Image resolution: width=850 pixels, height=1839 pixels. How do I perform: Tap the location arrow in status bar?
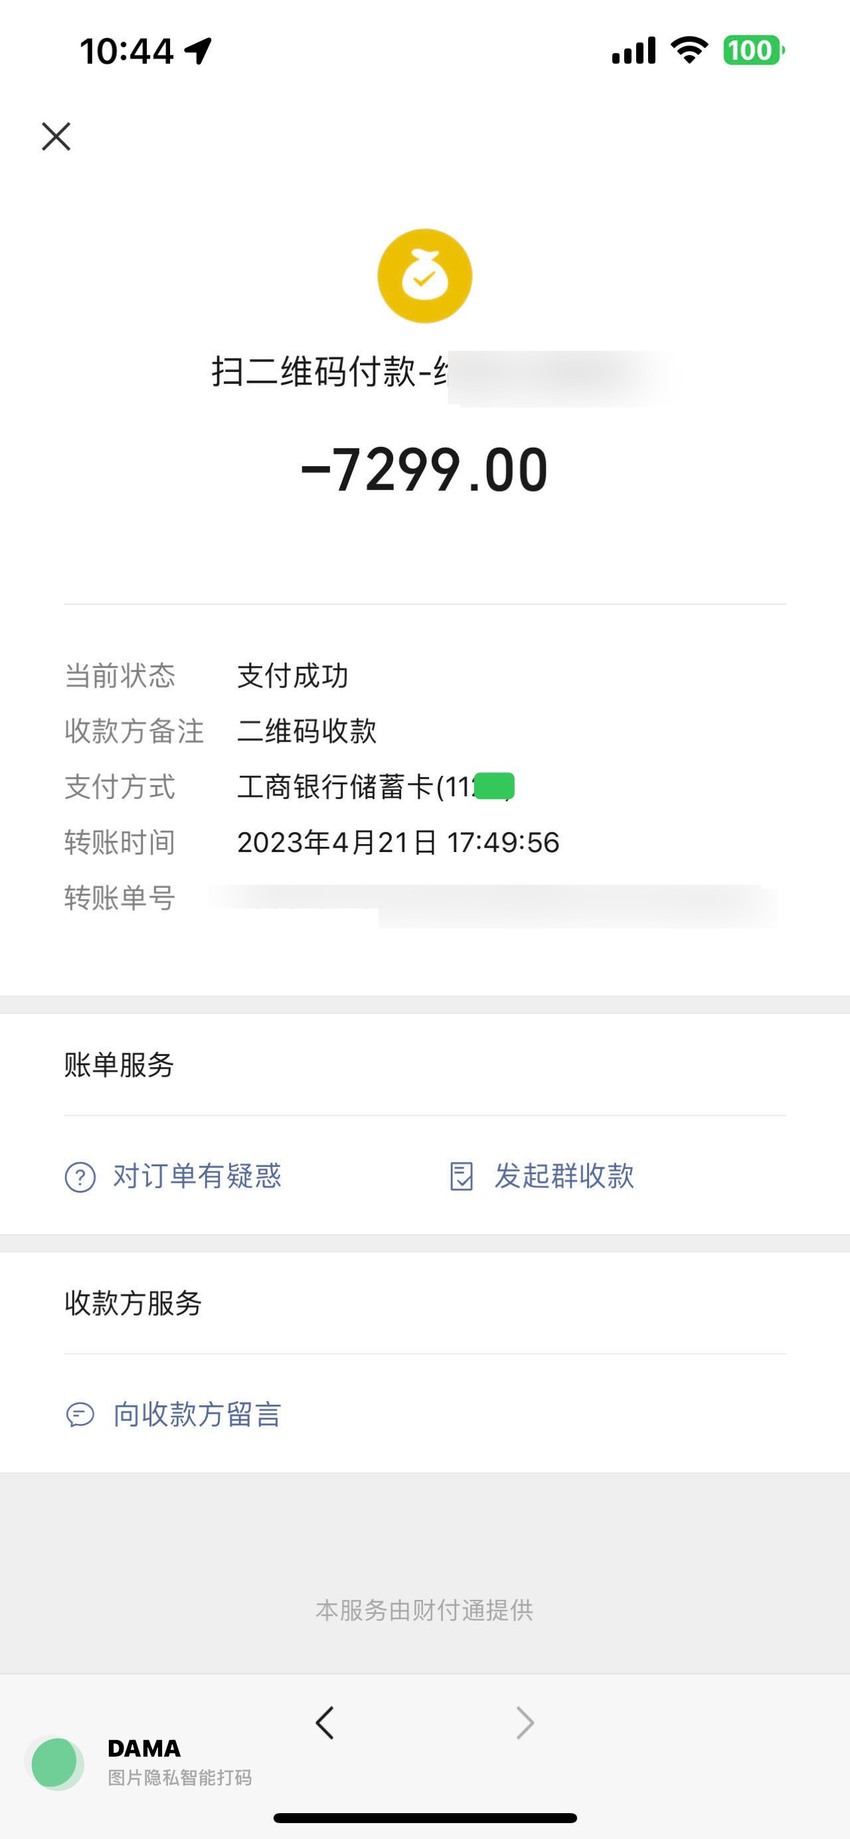(x=198, y=50)
